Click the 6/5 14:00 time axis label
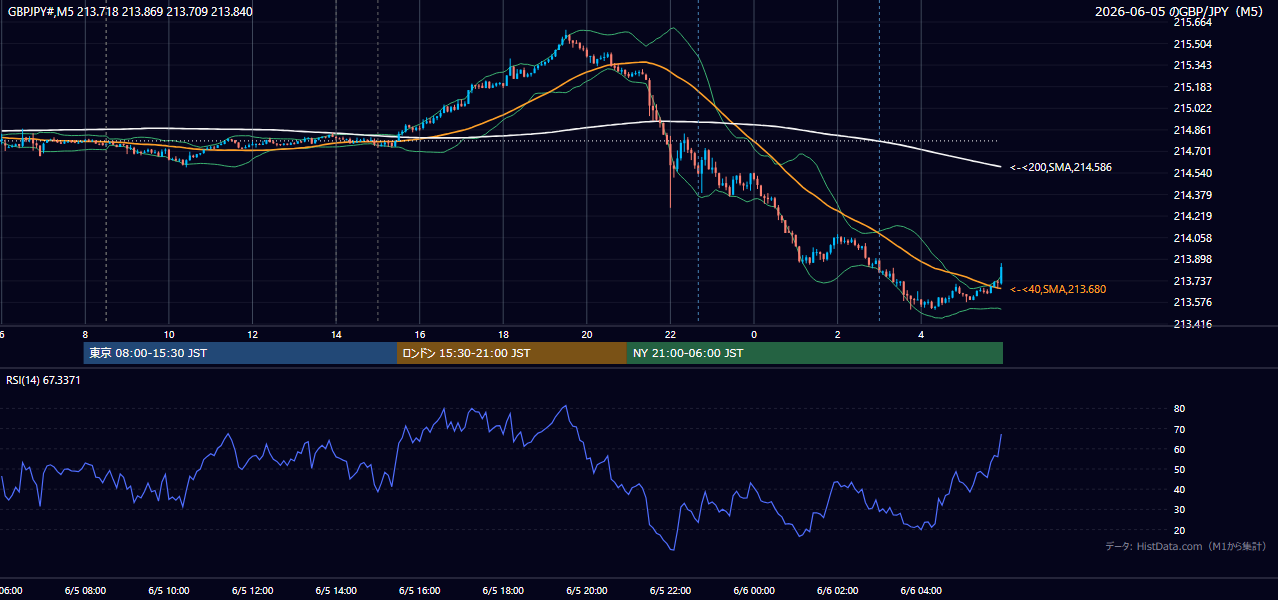The width and height of the screenshot is (1278, 600). (336, 591)
